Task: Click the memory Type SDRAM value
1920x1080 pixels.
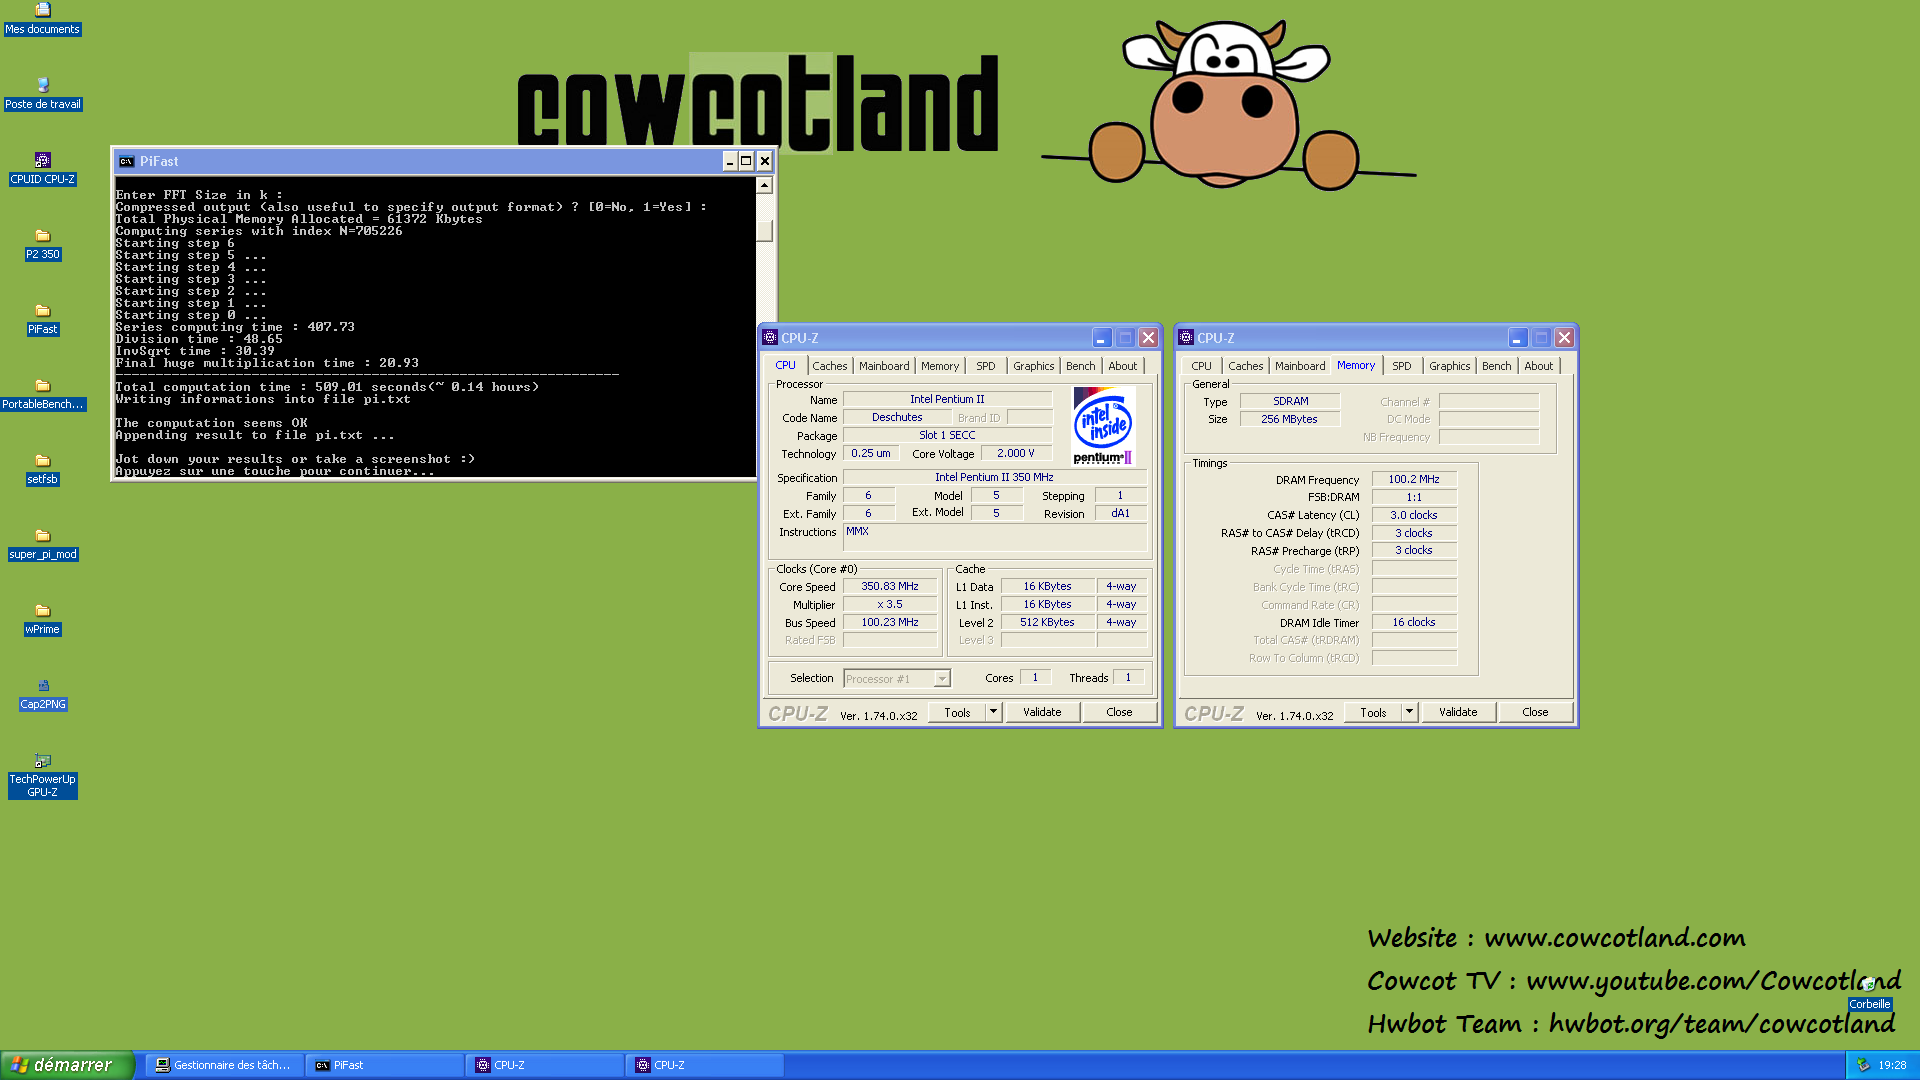Action: (x=1290, y=401)
